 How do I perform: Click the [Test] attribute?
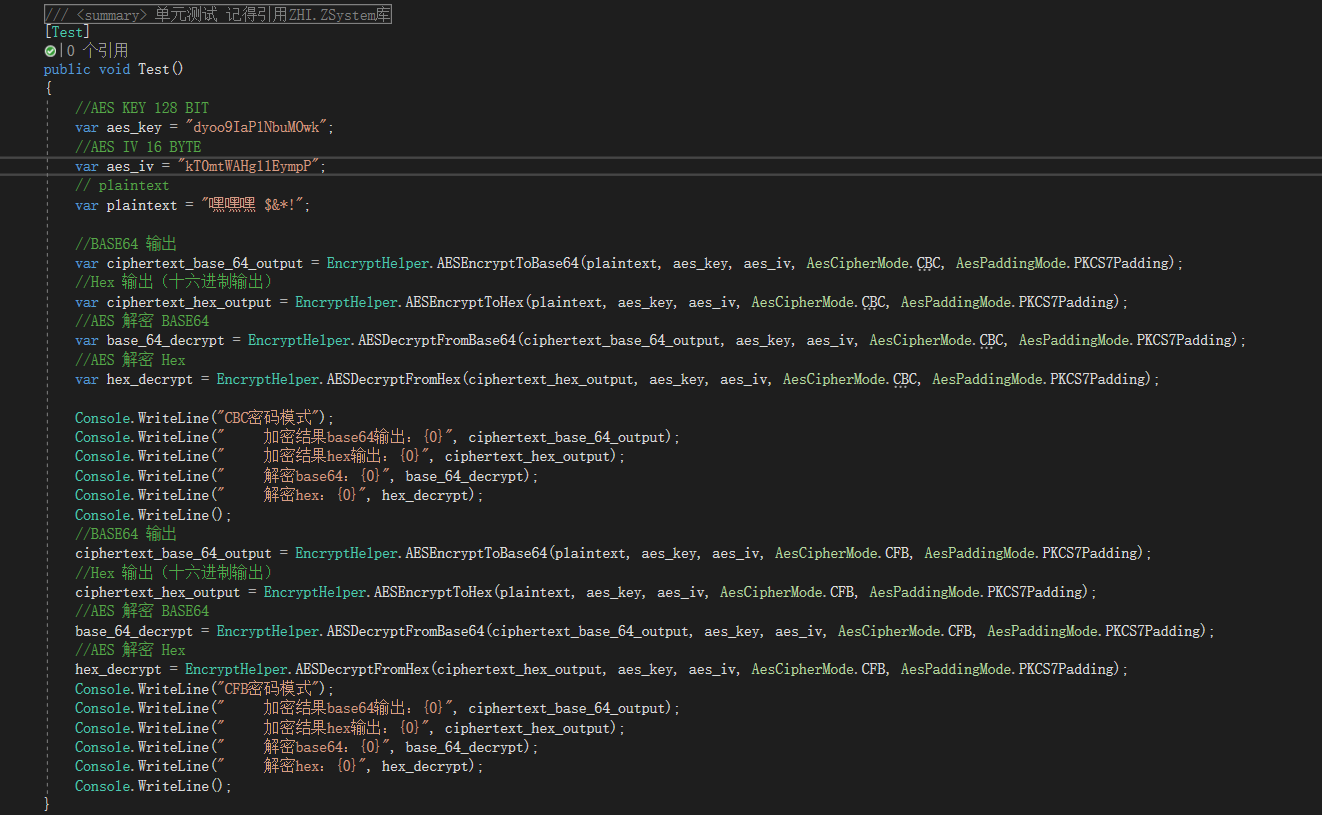click(67, 31)
